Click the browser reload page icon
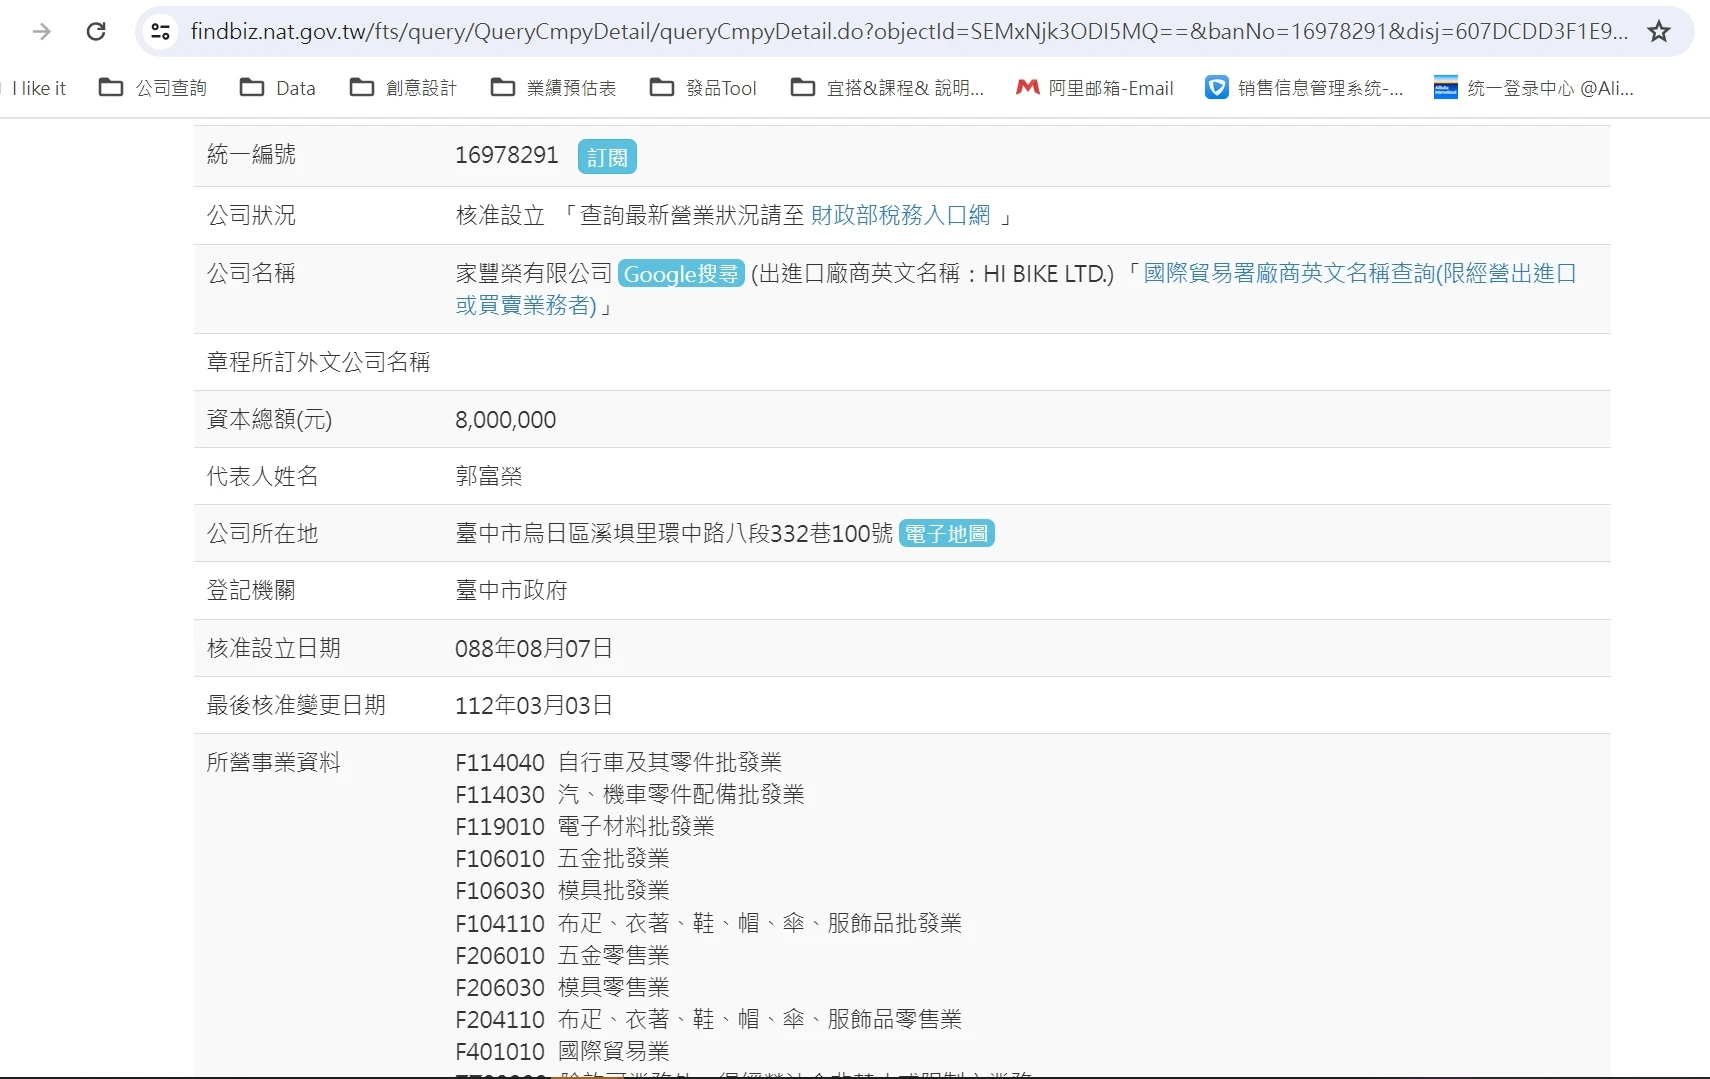1710x1079 pixels. tap(96, 31)
